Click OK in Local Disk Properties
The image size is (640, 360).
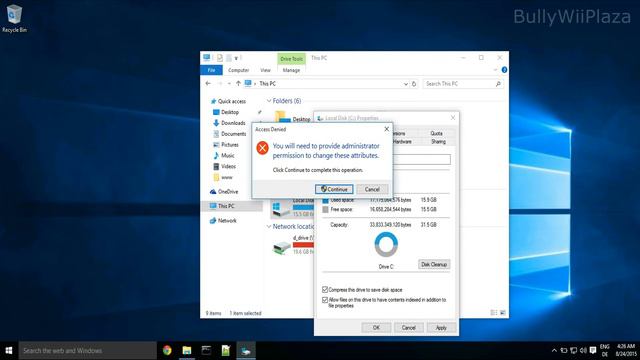coord(376,327)
